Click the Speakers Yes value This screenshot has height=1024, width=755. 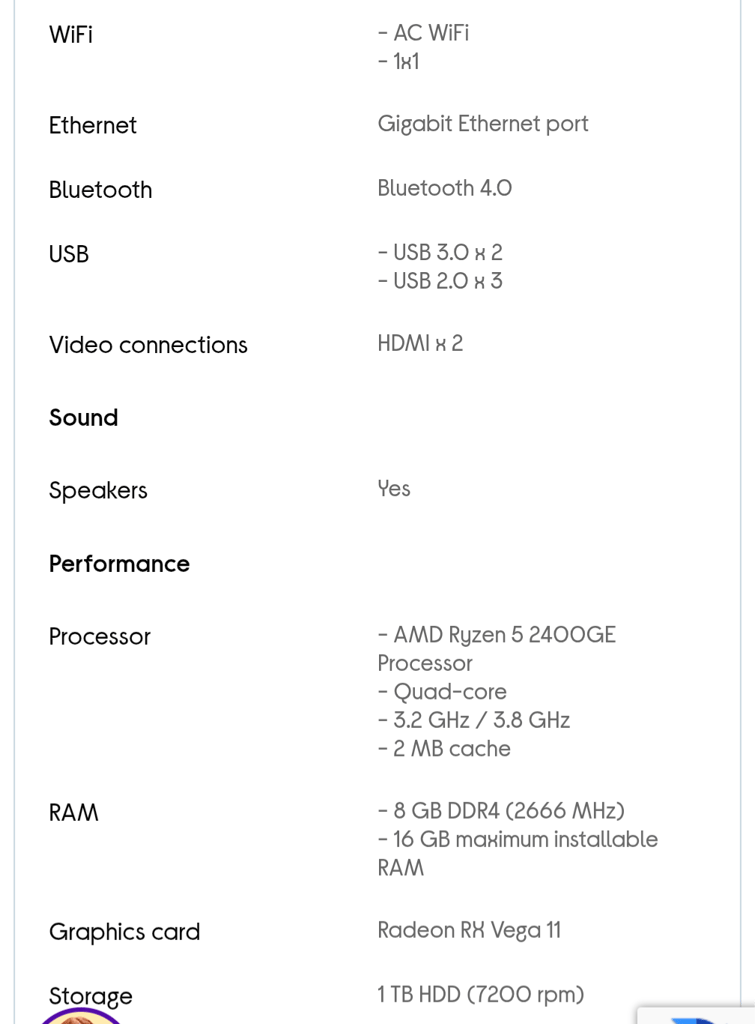(x=394, y=488)
